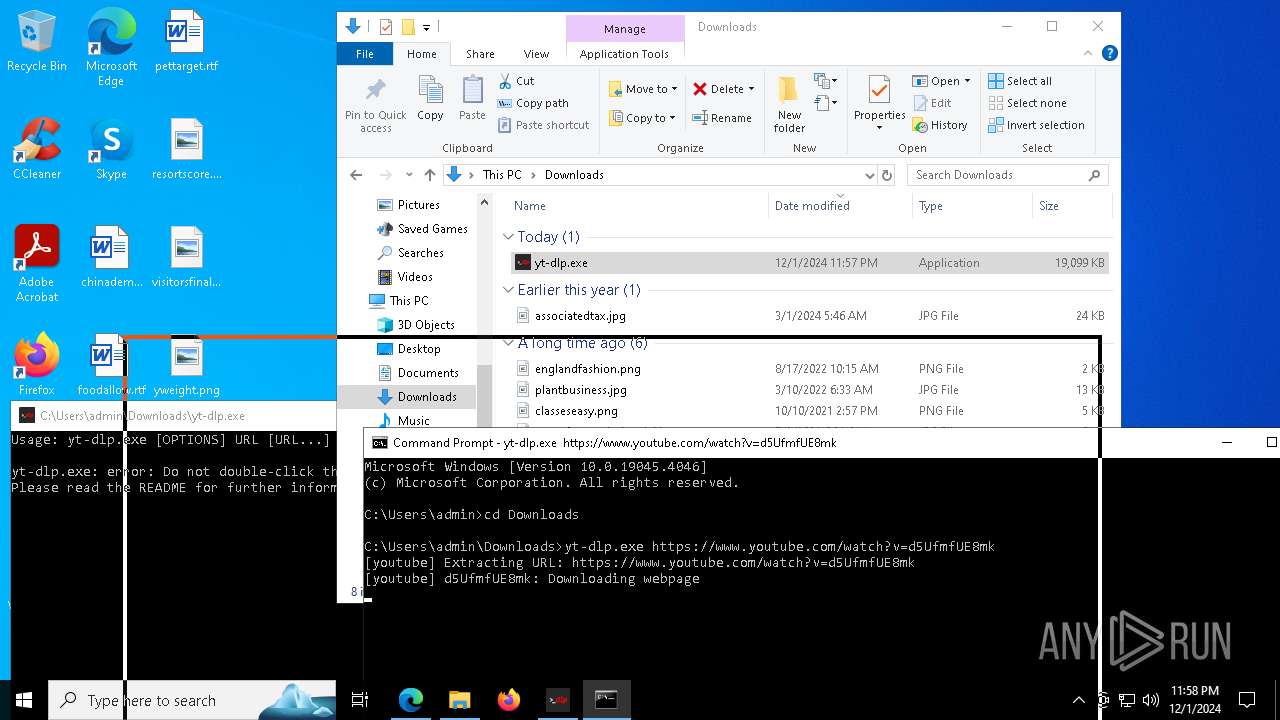Open CCleaner desktop shortcut
The image size is (1280, 720).
(37, 149)
